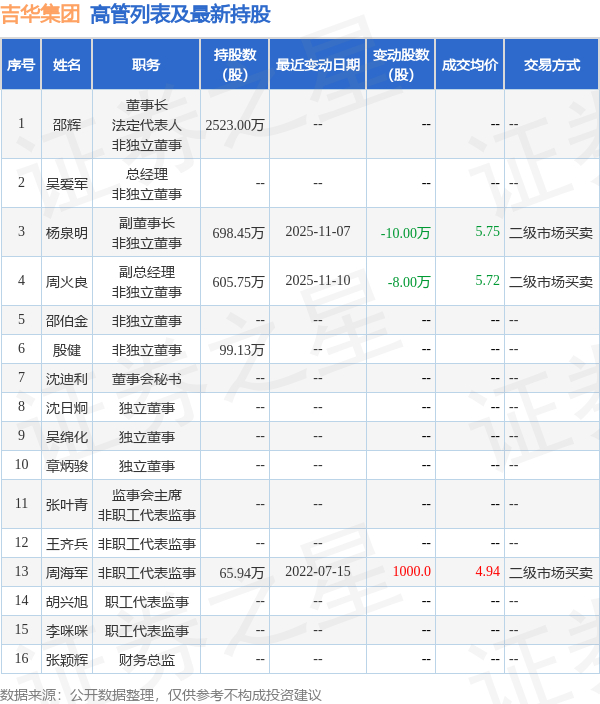Viewport: 600px width, 704px height.
Task: Click 二级市场买卖 in 杨泉明 row
Action: (551, 233)
